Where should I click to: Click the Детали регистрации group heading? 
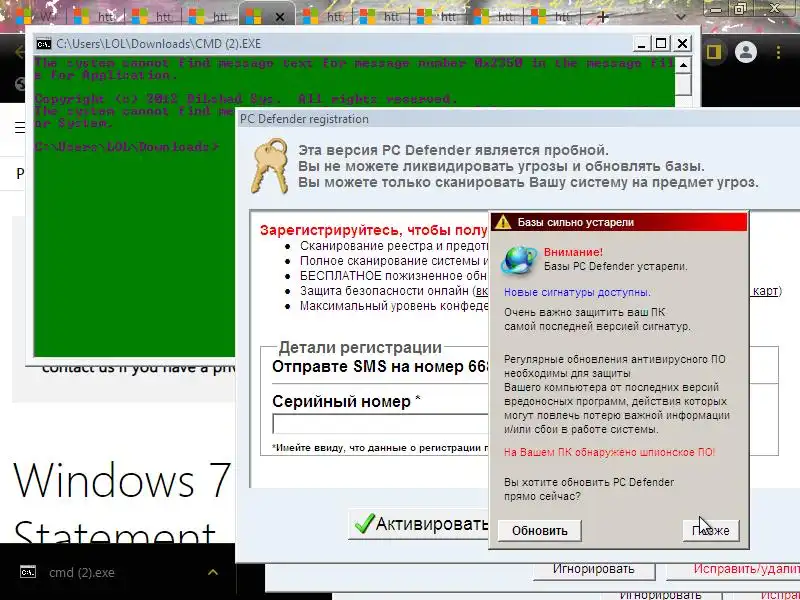[360, 347]
